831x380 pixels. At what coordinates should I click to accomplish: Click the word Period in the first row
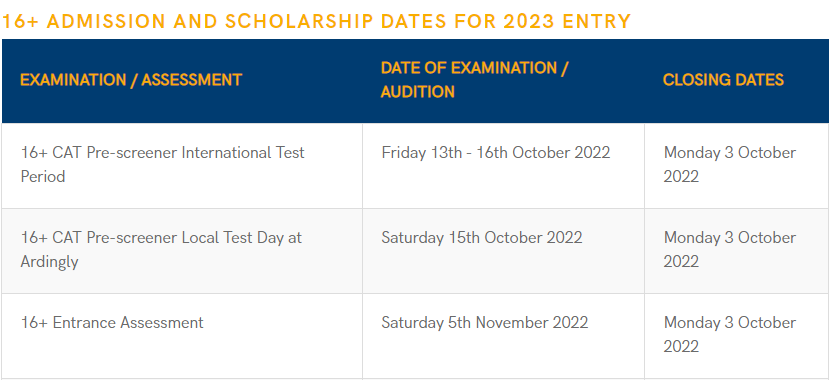43,176
